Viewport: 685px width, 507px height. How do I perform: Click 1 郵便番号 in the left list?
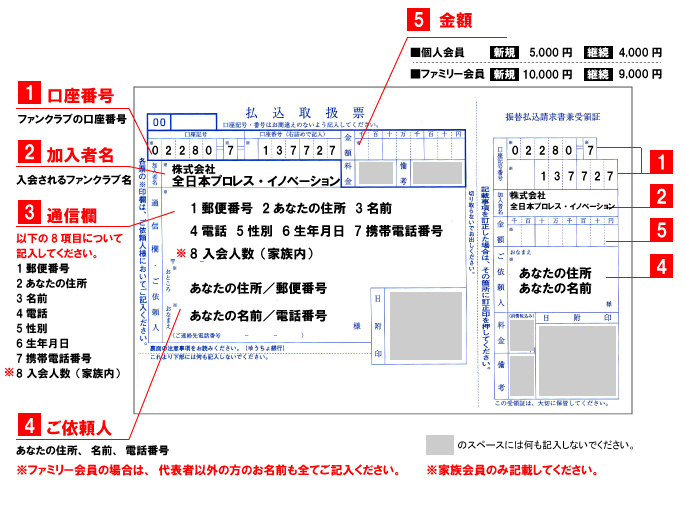(43, 268)
